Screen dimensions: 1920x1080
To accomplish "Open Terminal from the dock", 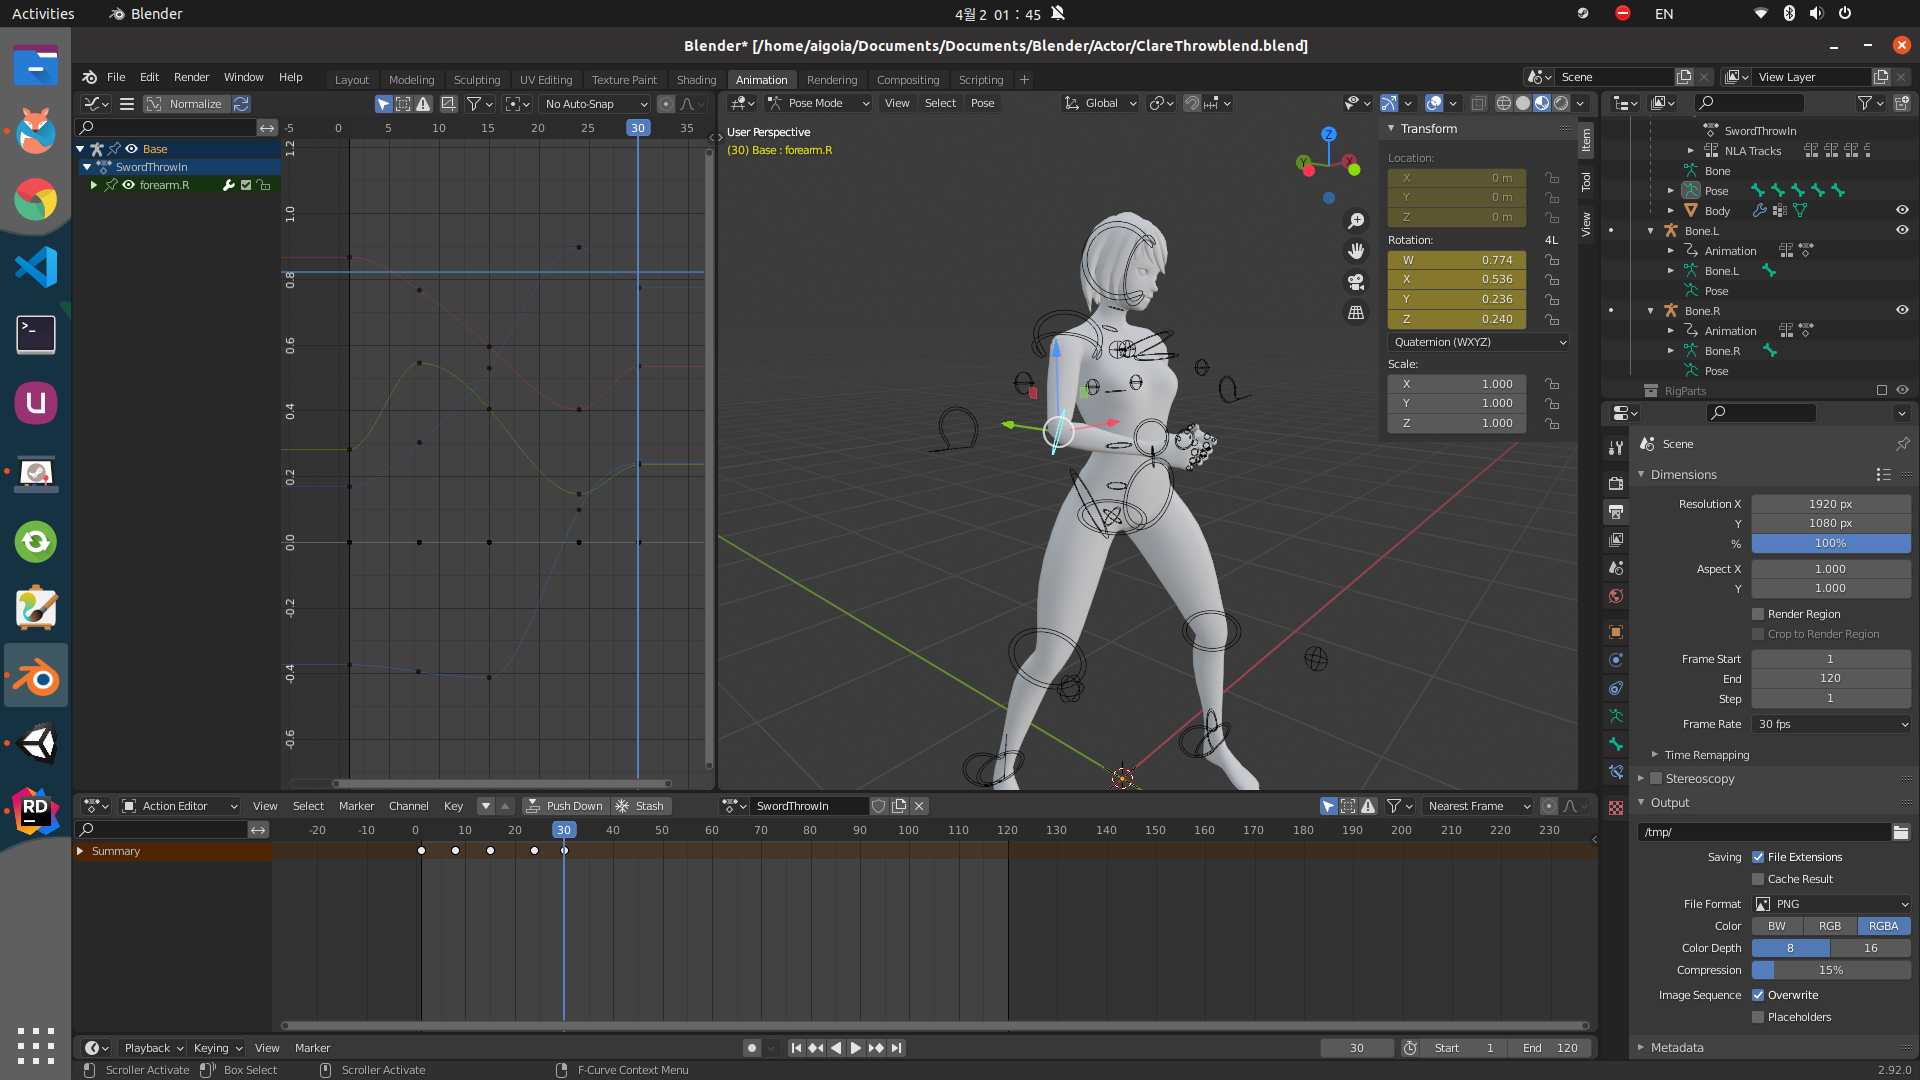I will click(36, 335).
